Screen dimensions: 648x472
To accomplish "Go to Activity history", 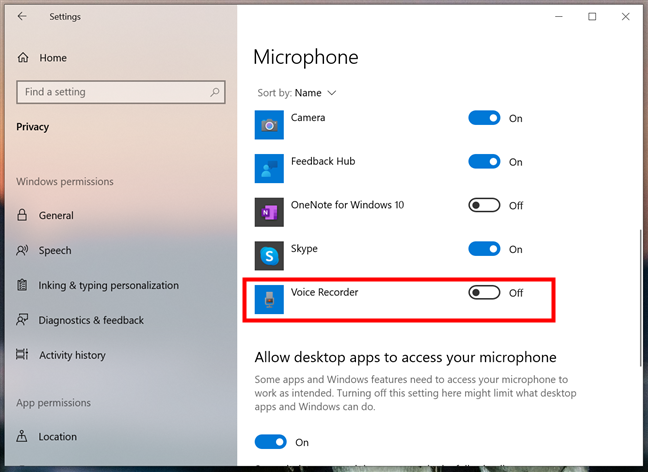I will point(72,355).
